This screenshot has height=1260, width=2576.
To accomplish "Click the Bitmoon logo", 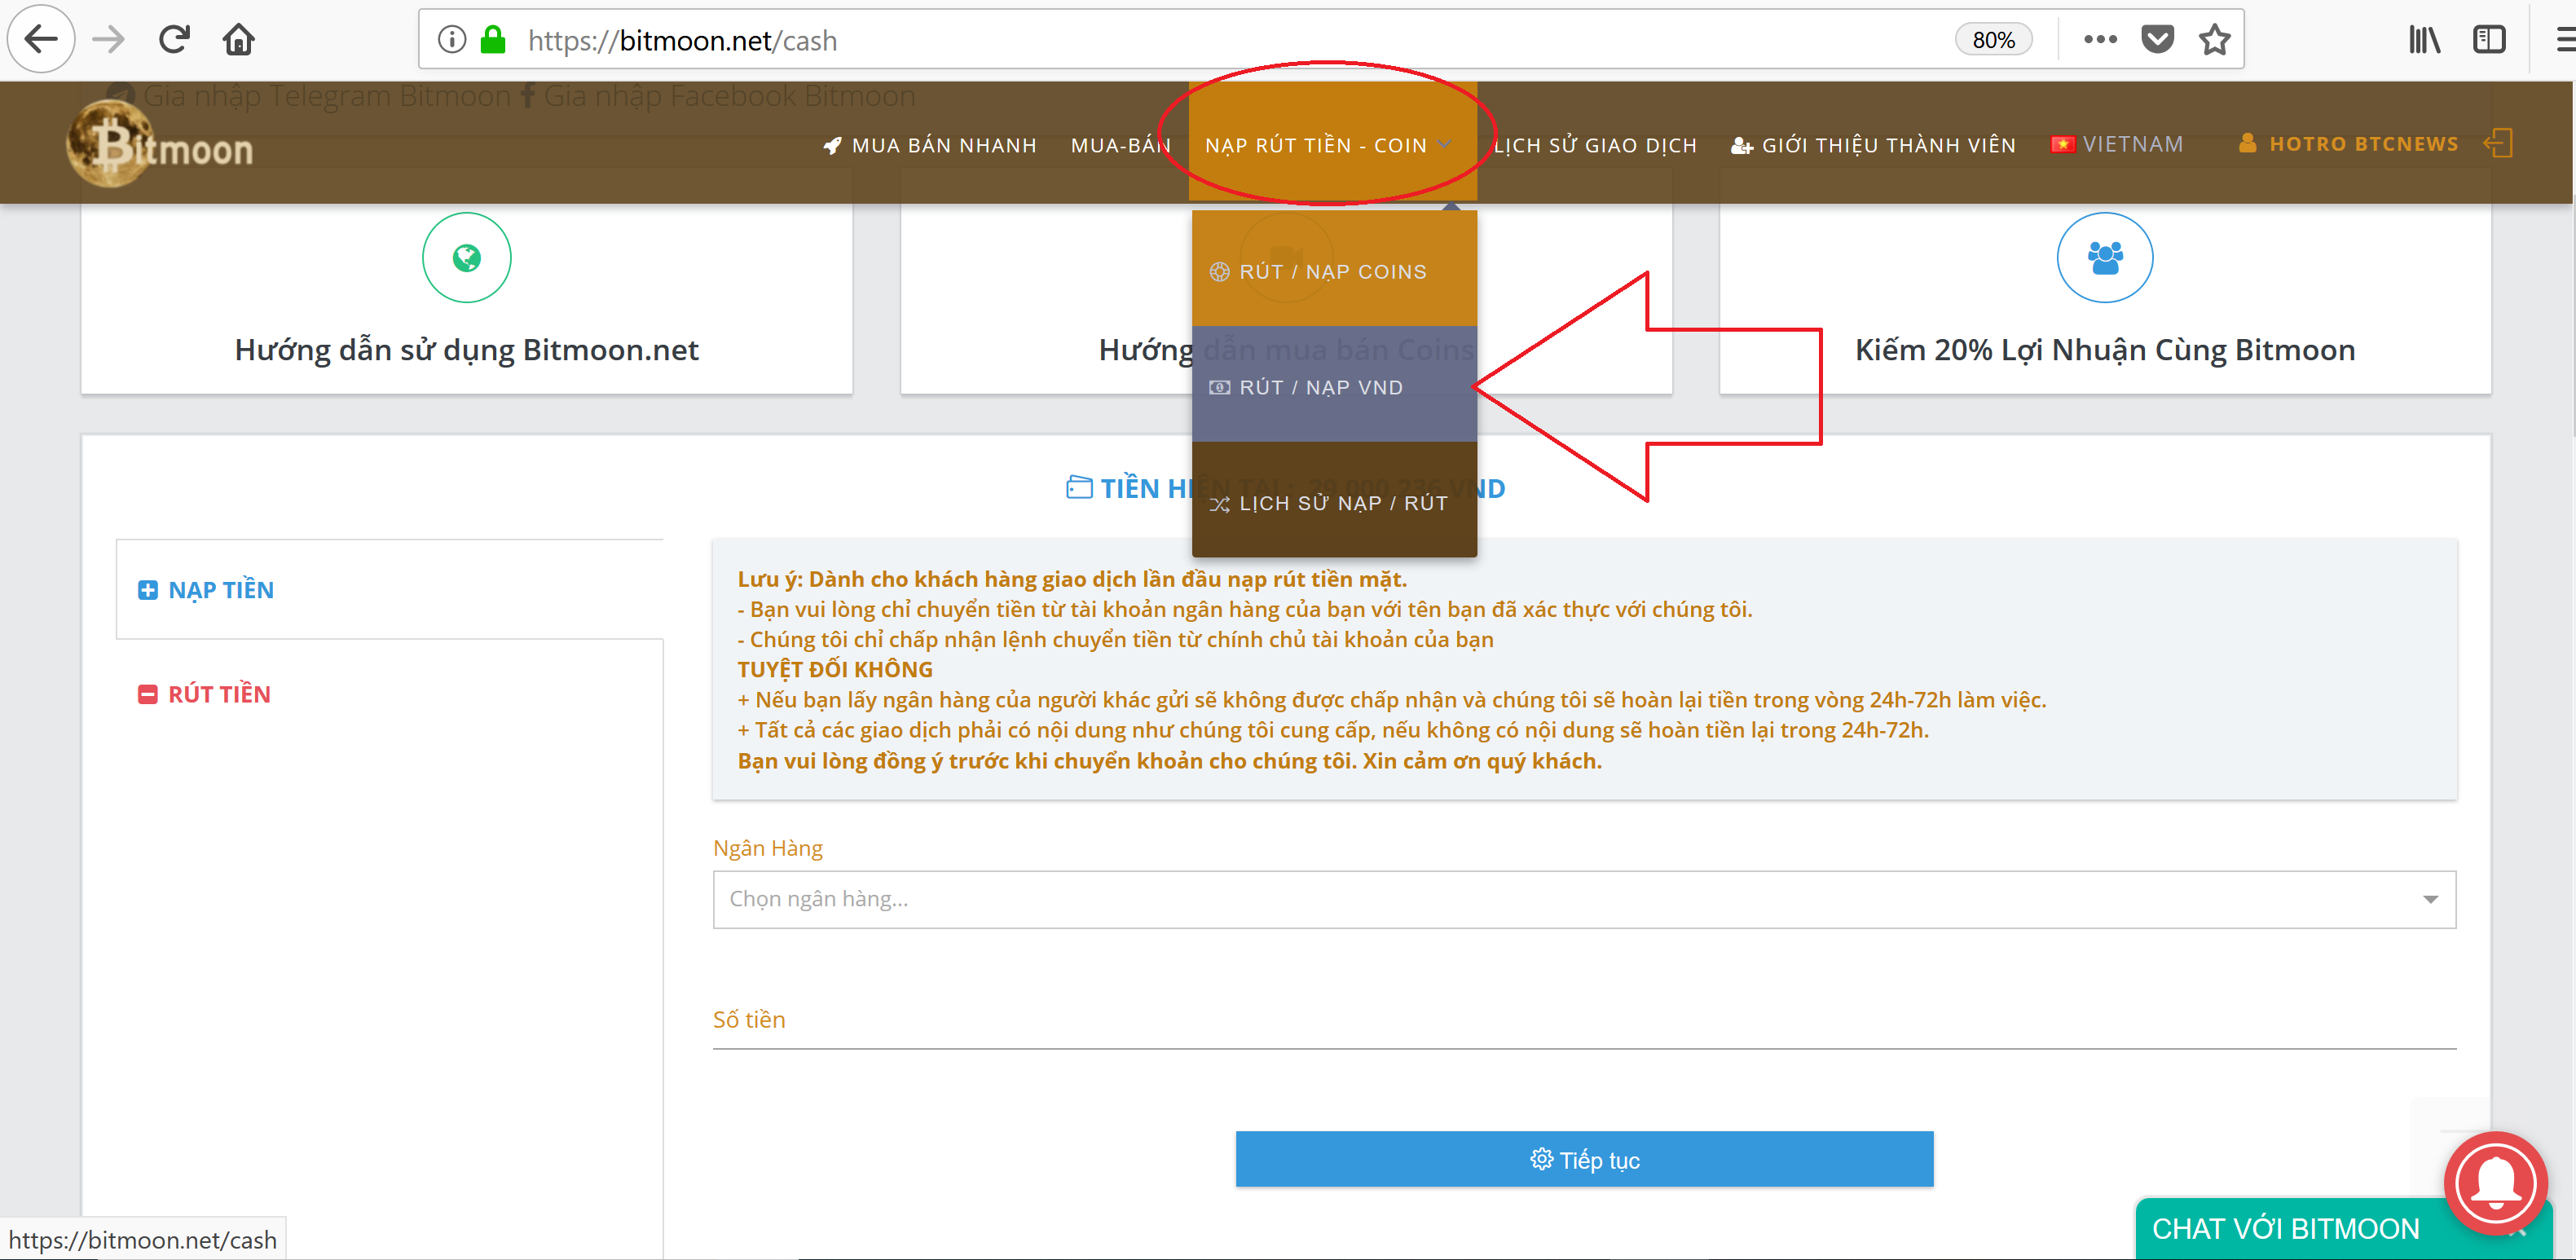I will 160,146.
